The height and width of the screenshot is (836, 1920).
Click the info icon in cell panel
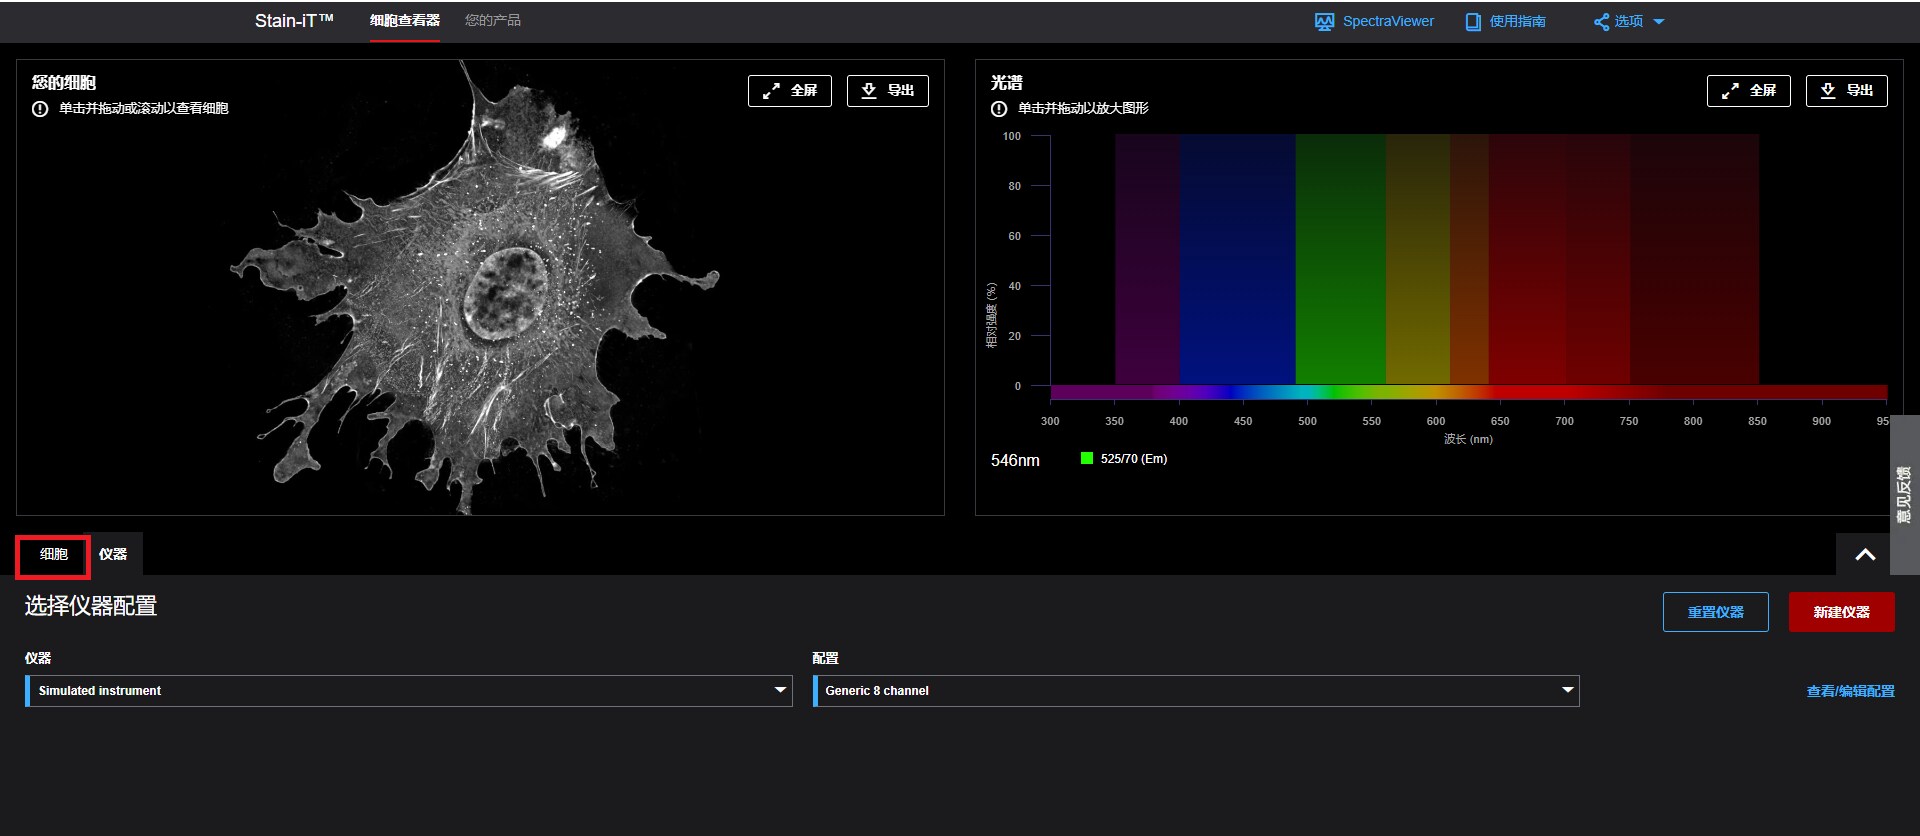point(40,109)
